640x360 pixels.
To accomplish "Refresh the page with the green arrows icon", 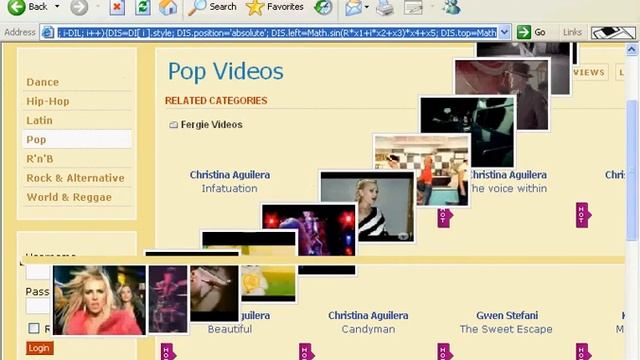I will click(x=143, y=7).
